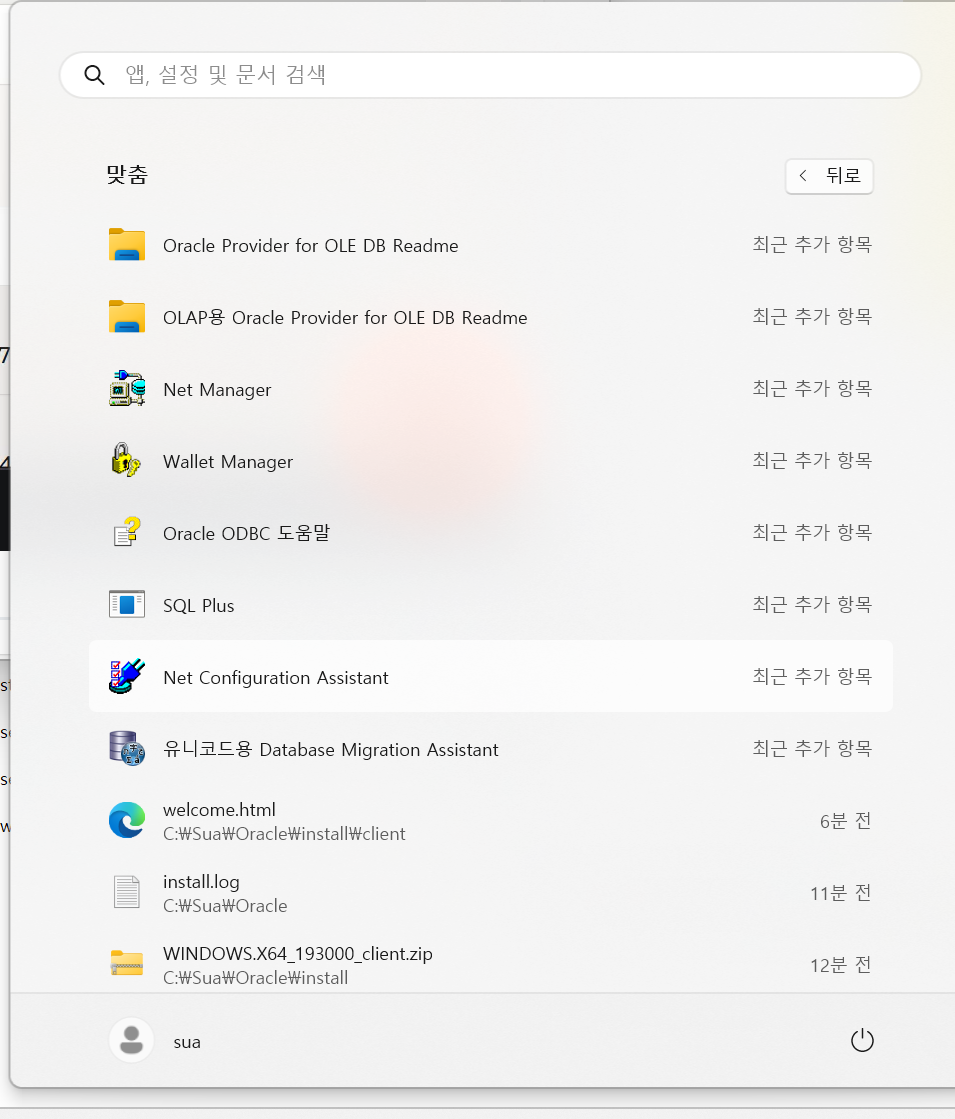Screen dimensions: 955x1119
Task: Click the C:₩Sua₩Oracle₩install₩client path text
Action: 284,834
